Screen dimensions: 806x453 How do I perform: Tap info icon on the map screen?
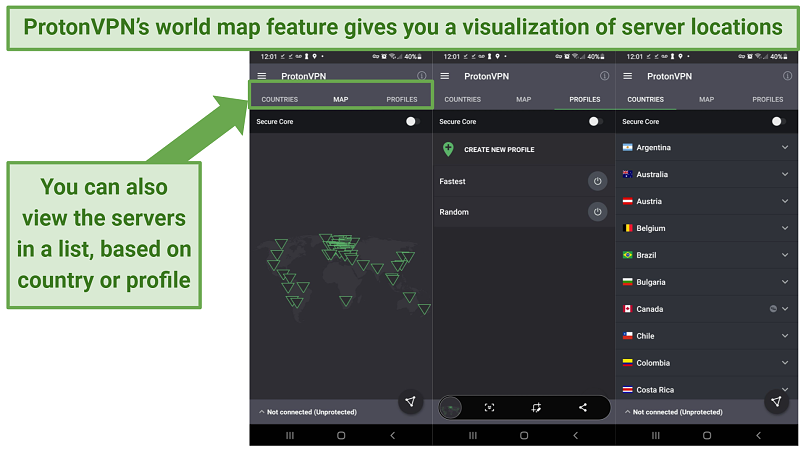point(422,76)
